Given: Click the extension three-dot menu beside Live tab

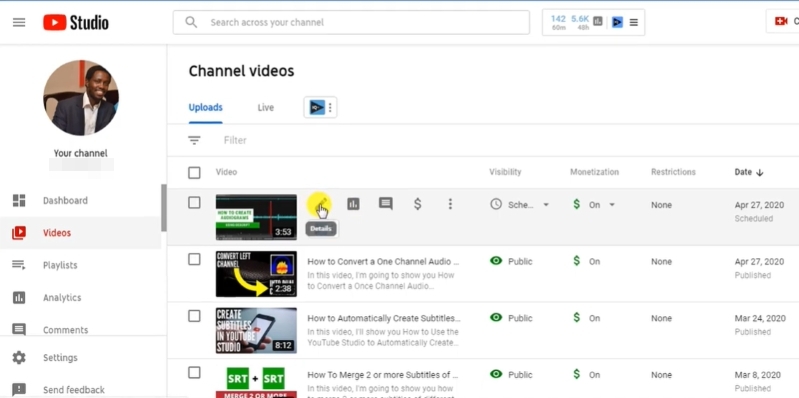Looking at the screenshot, I should tap(330, 108).
